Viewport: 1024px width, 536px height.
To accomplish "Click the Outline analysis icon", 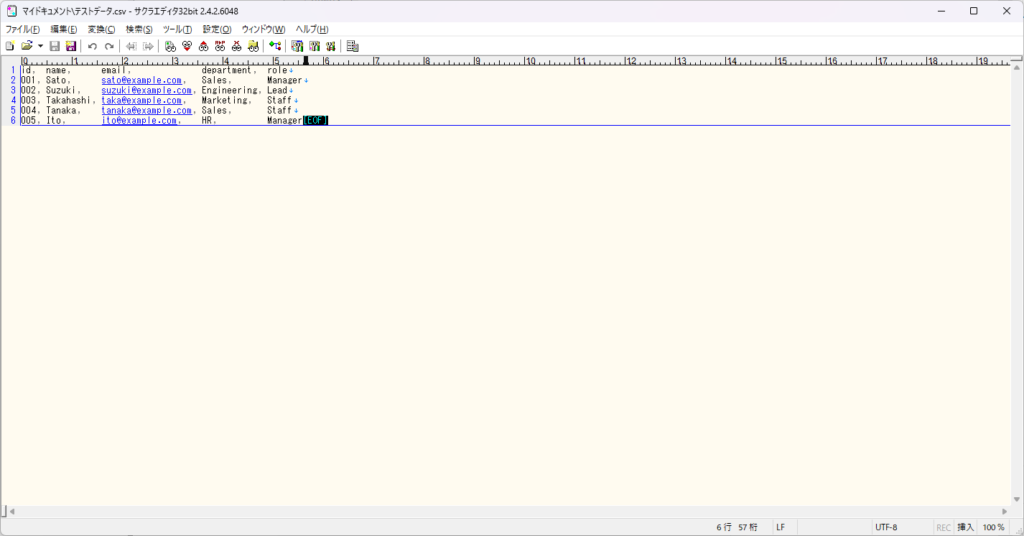I will click(x=353, y=46).
